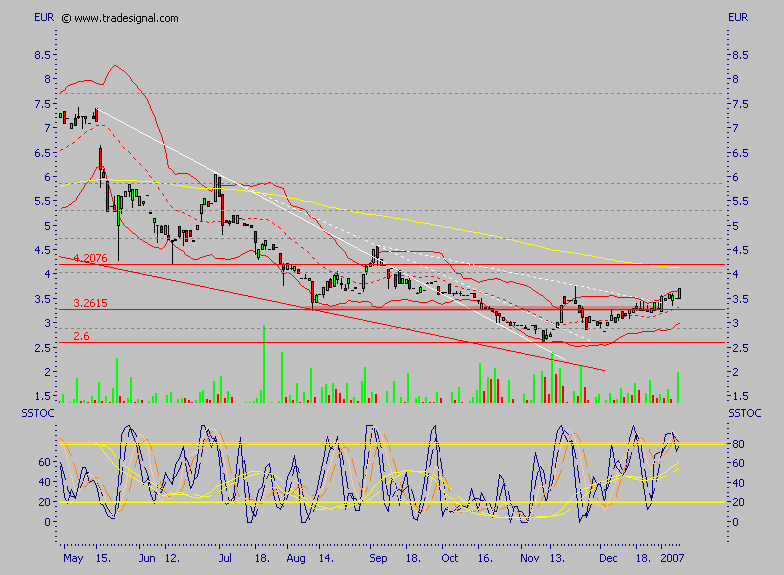The height and width of the screenshot is (575, 784).
Task: Click the 6 value on the right price axis
Action: [x=736, y=177]
